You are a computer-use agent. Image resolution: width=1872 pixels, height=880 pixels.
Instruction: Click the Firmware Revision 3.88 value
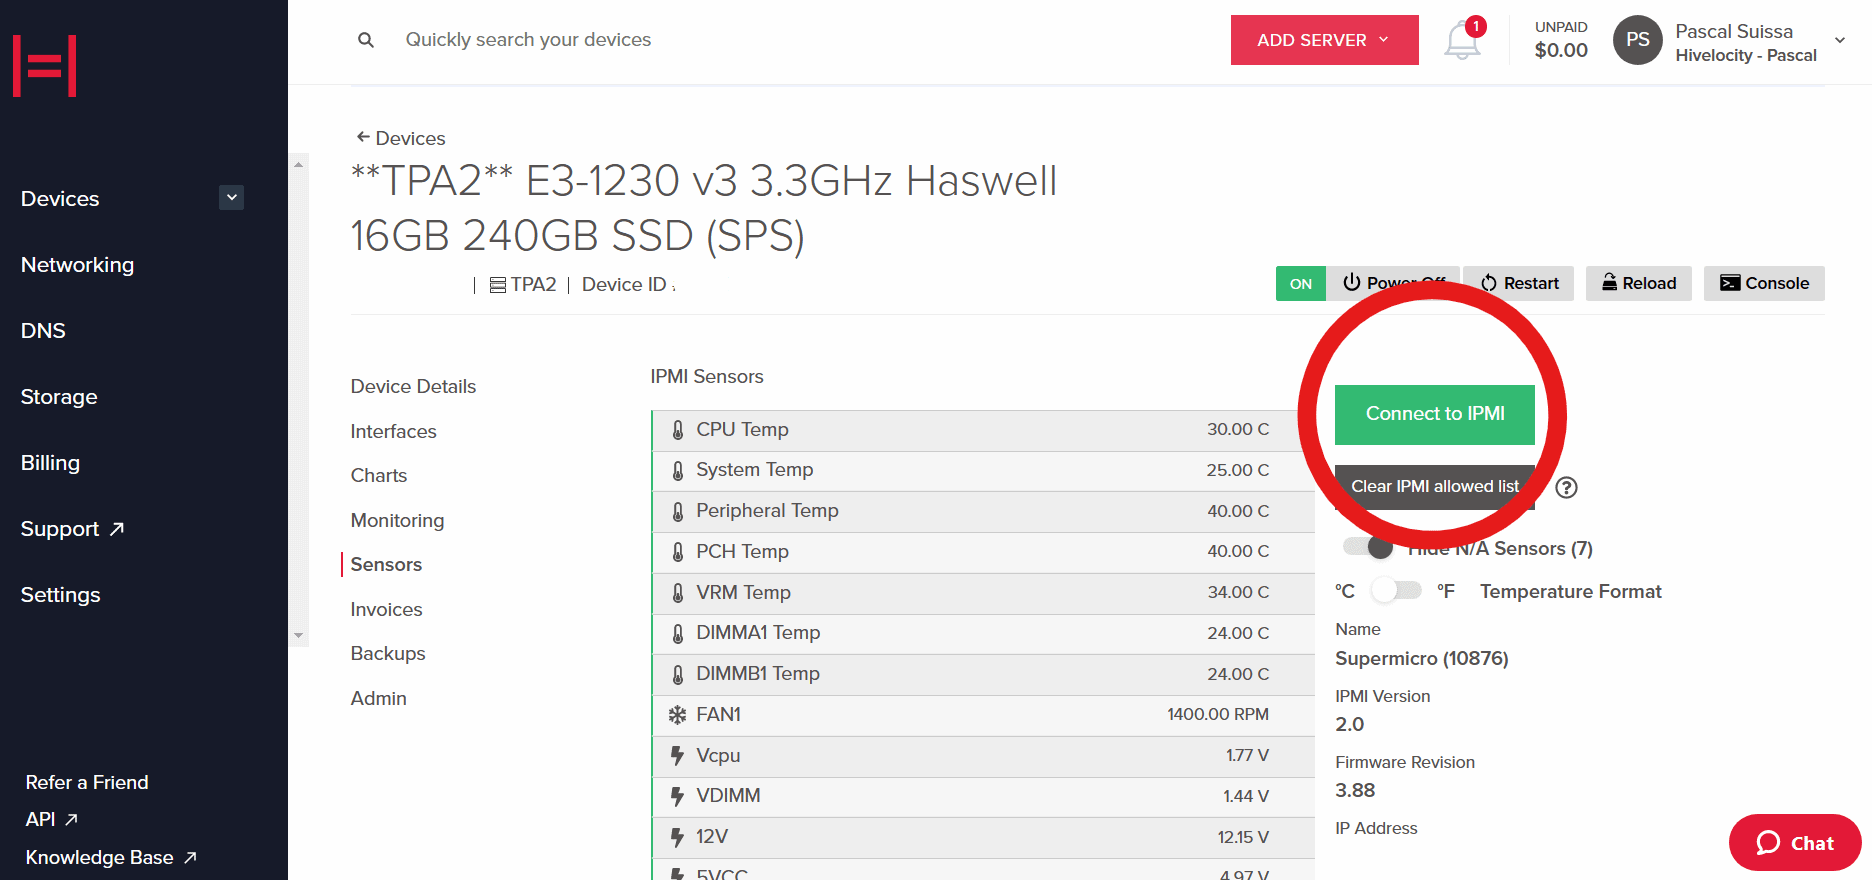[x=1355, y=791]
